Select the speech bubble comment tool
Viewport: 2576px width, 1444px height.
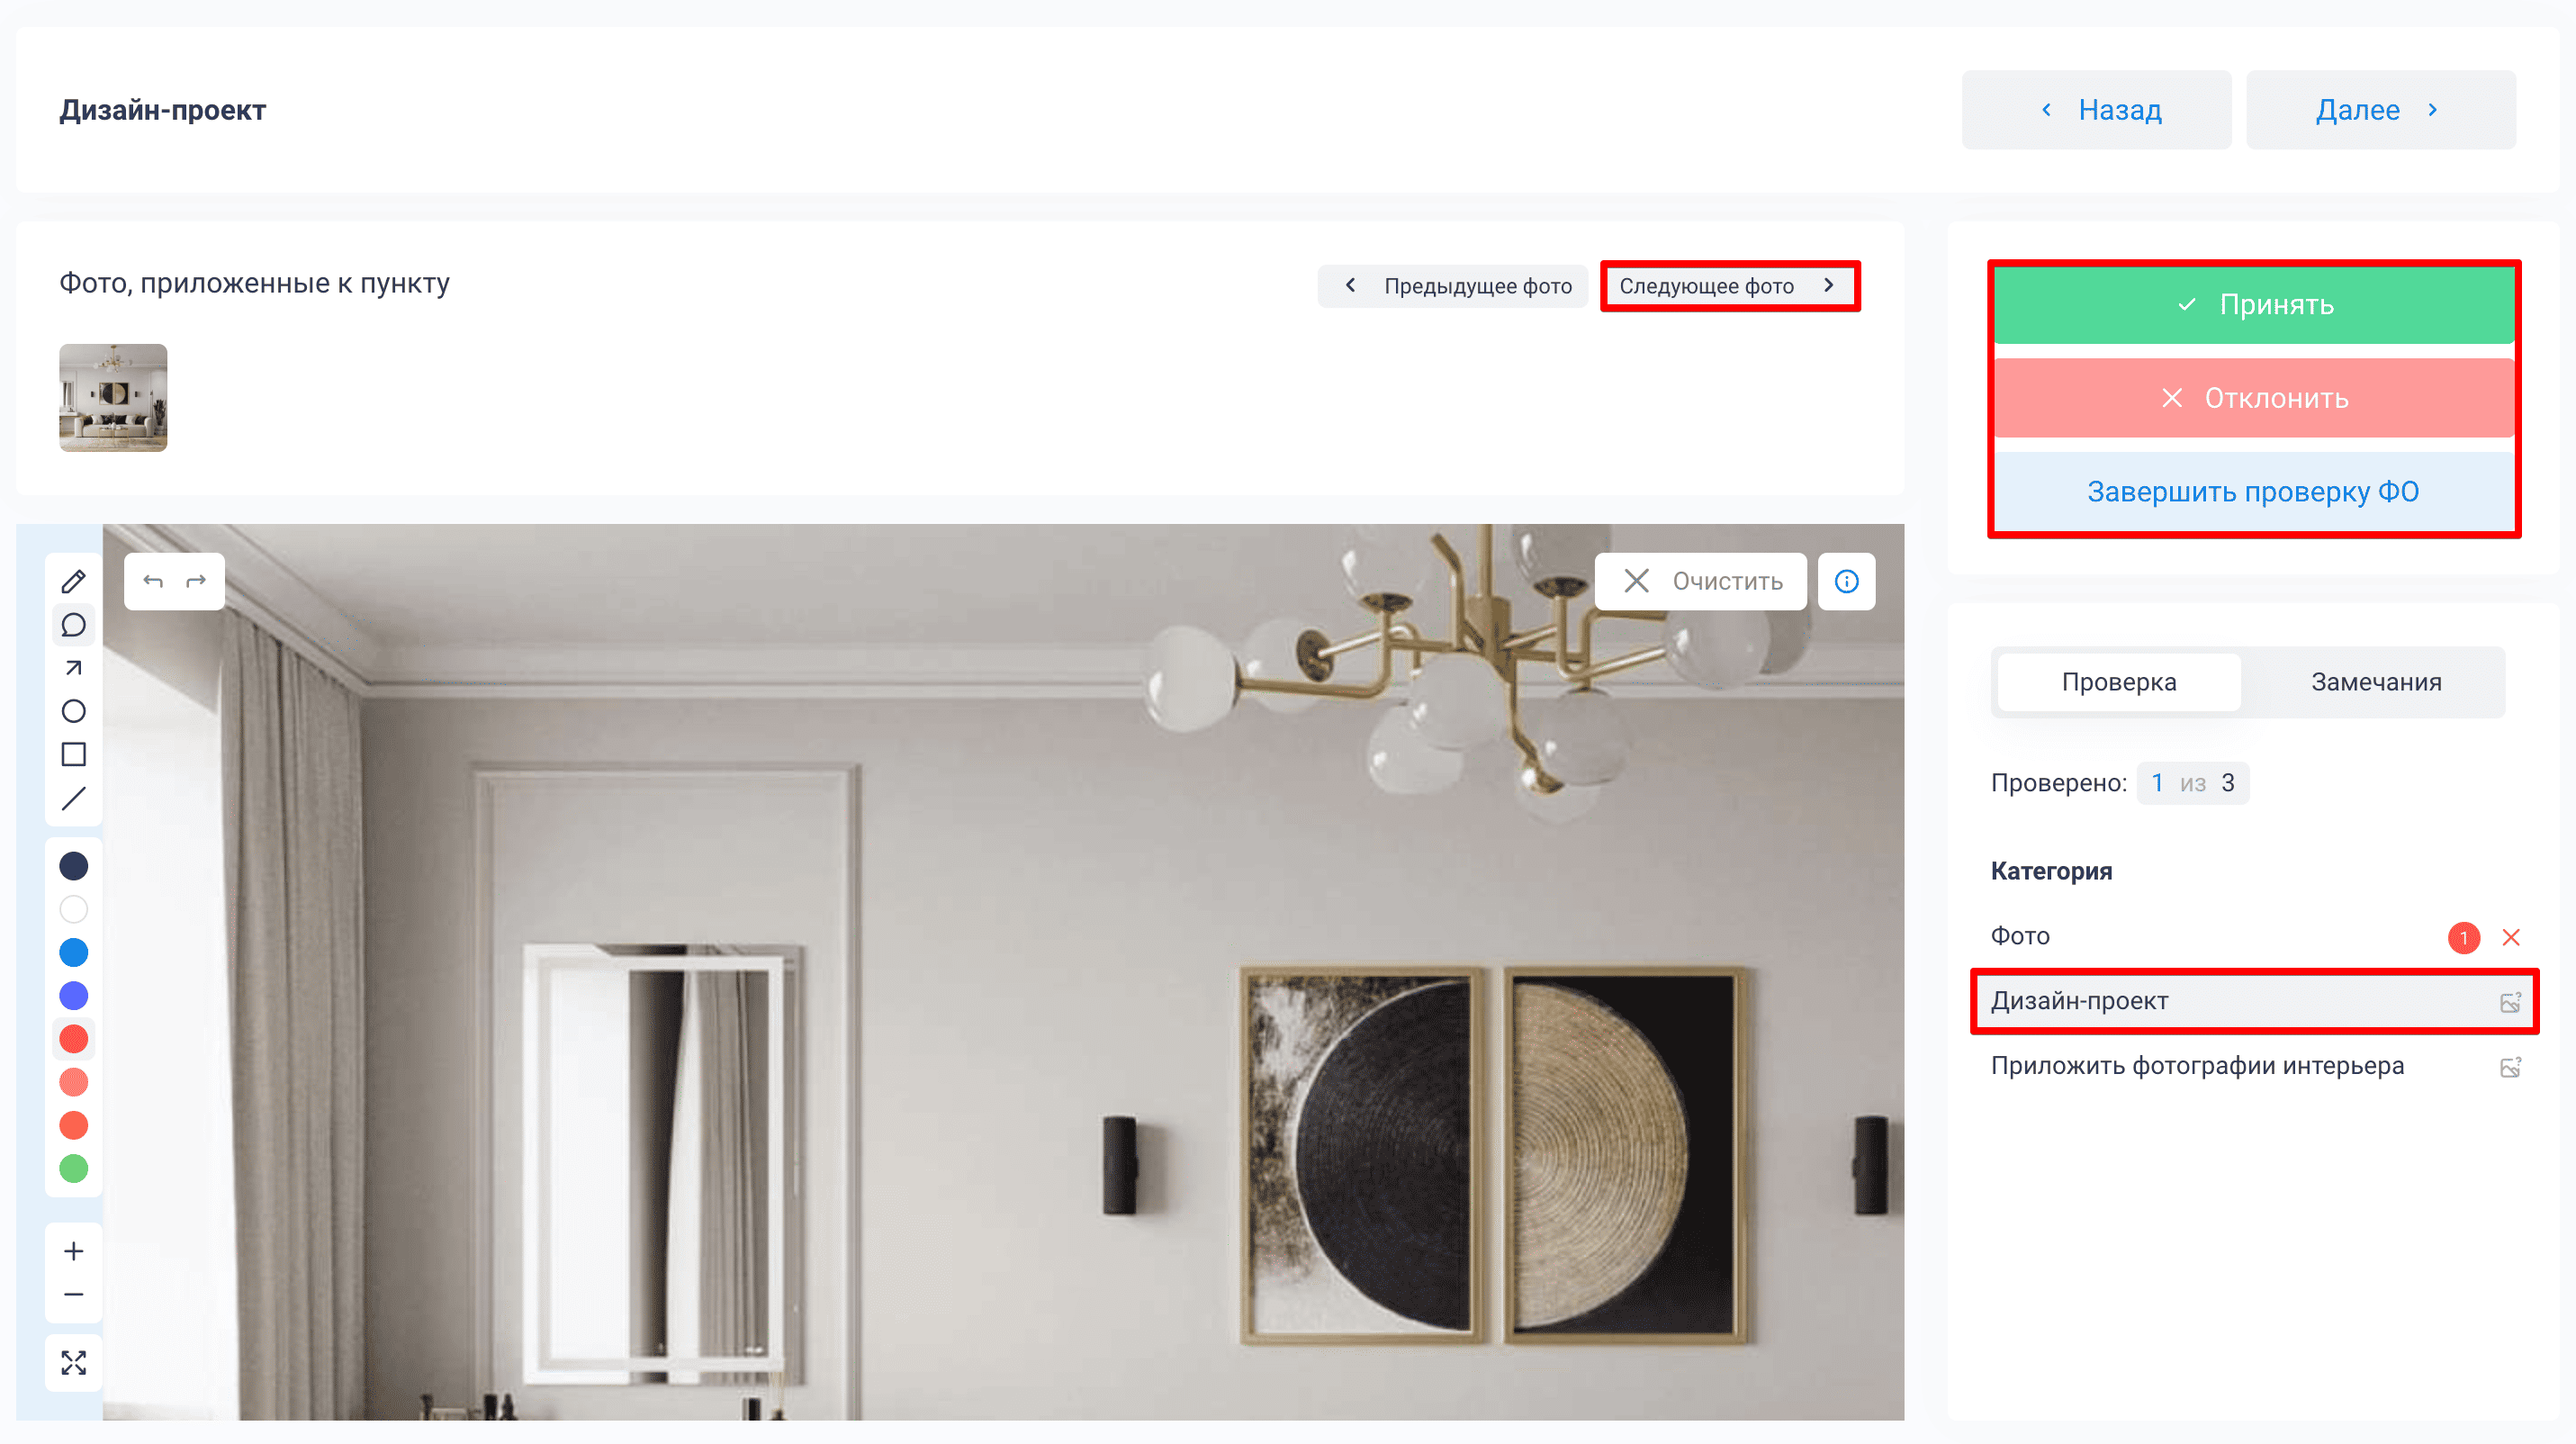tap(73, 625)
